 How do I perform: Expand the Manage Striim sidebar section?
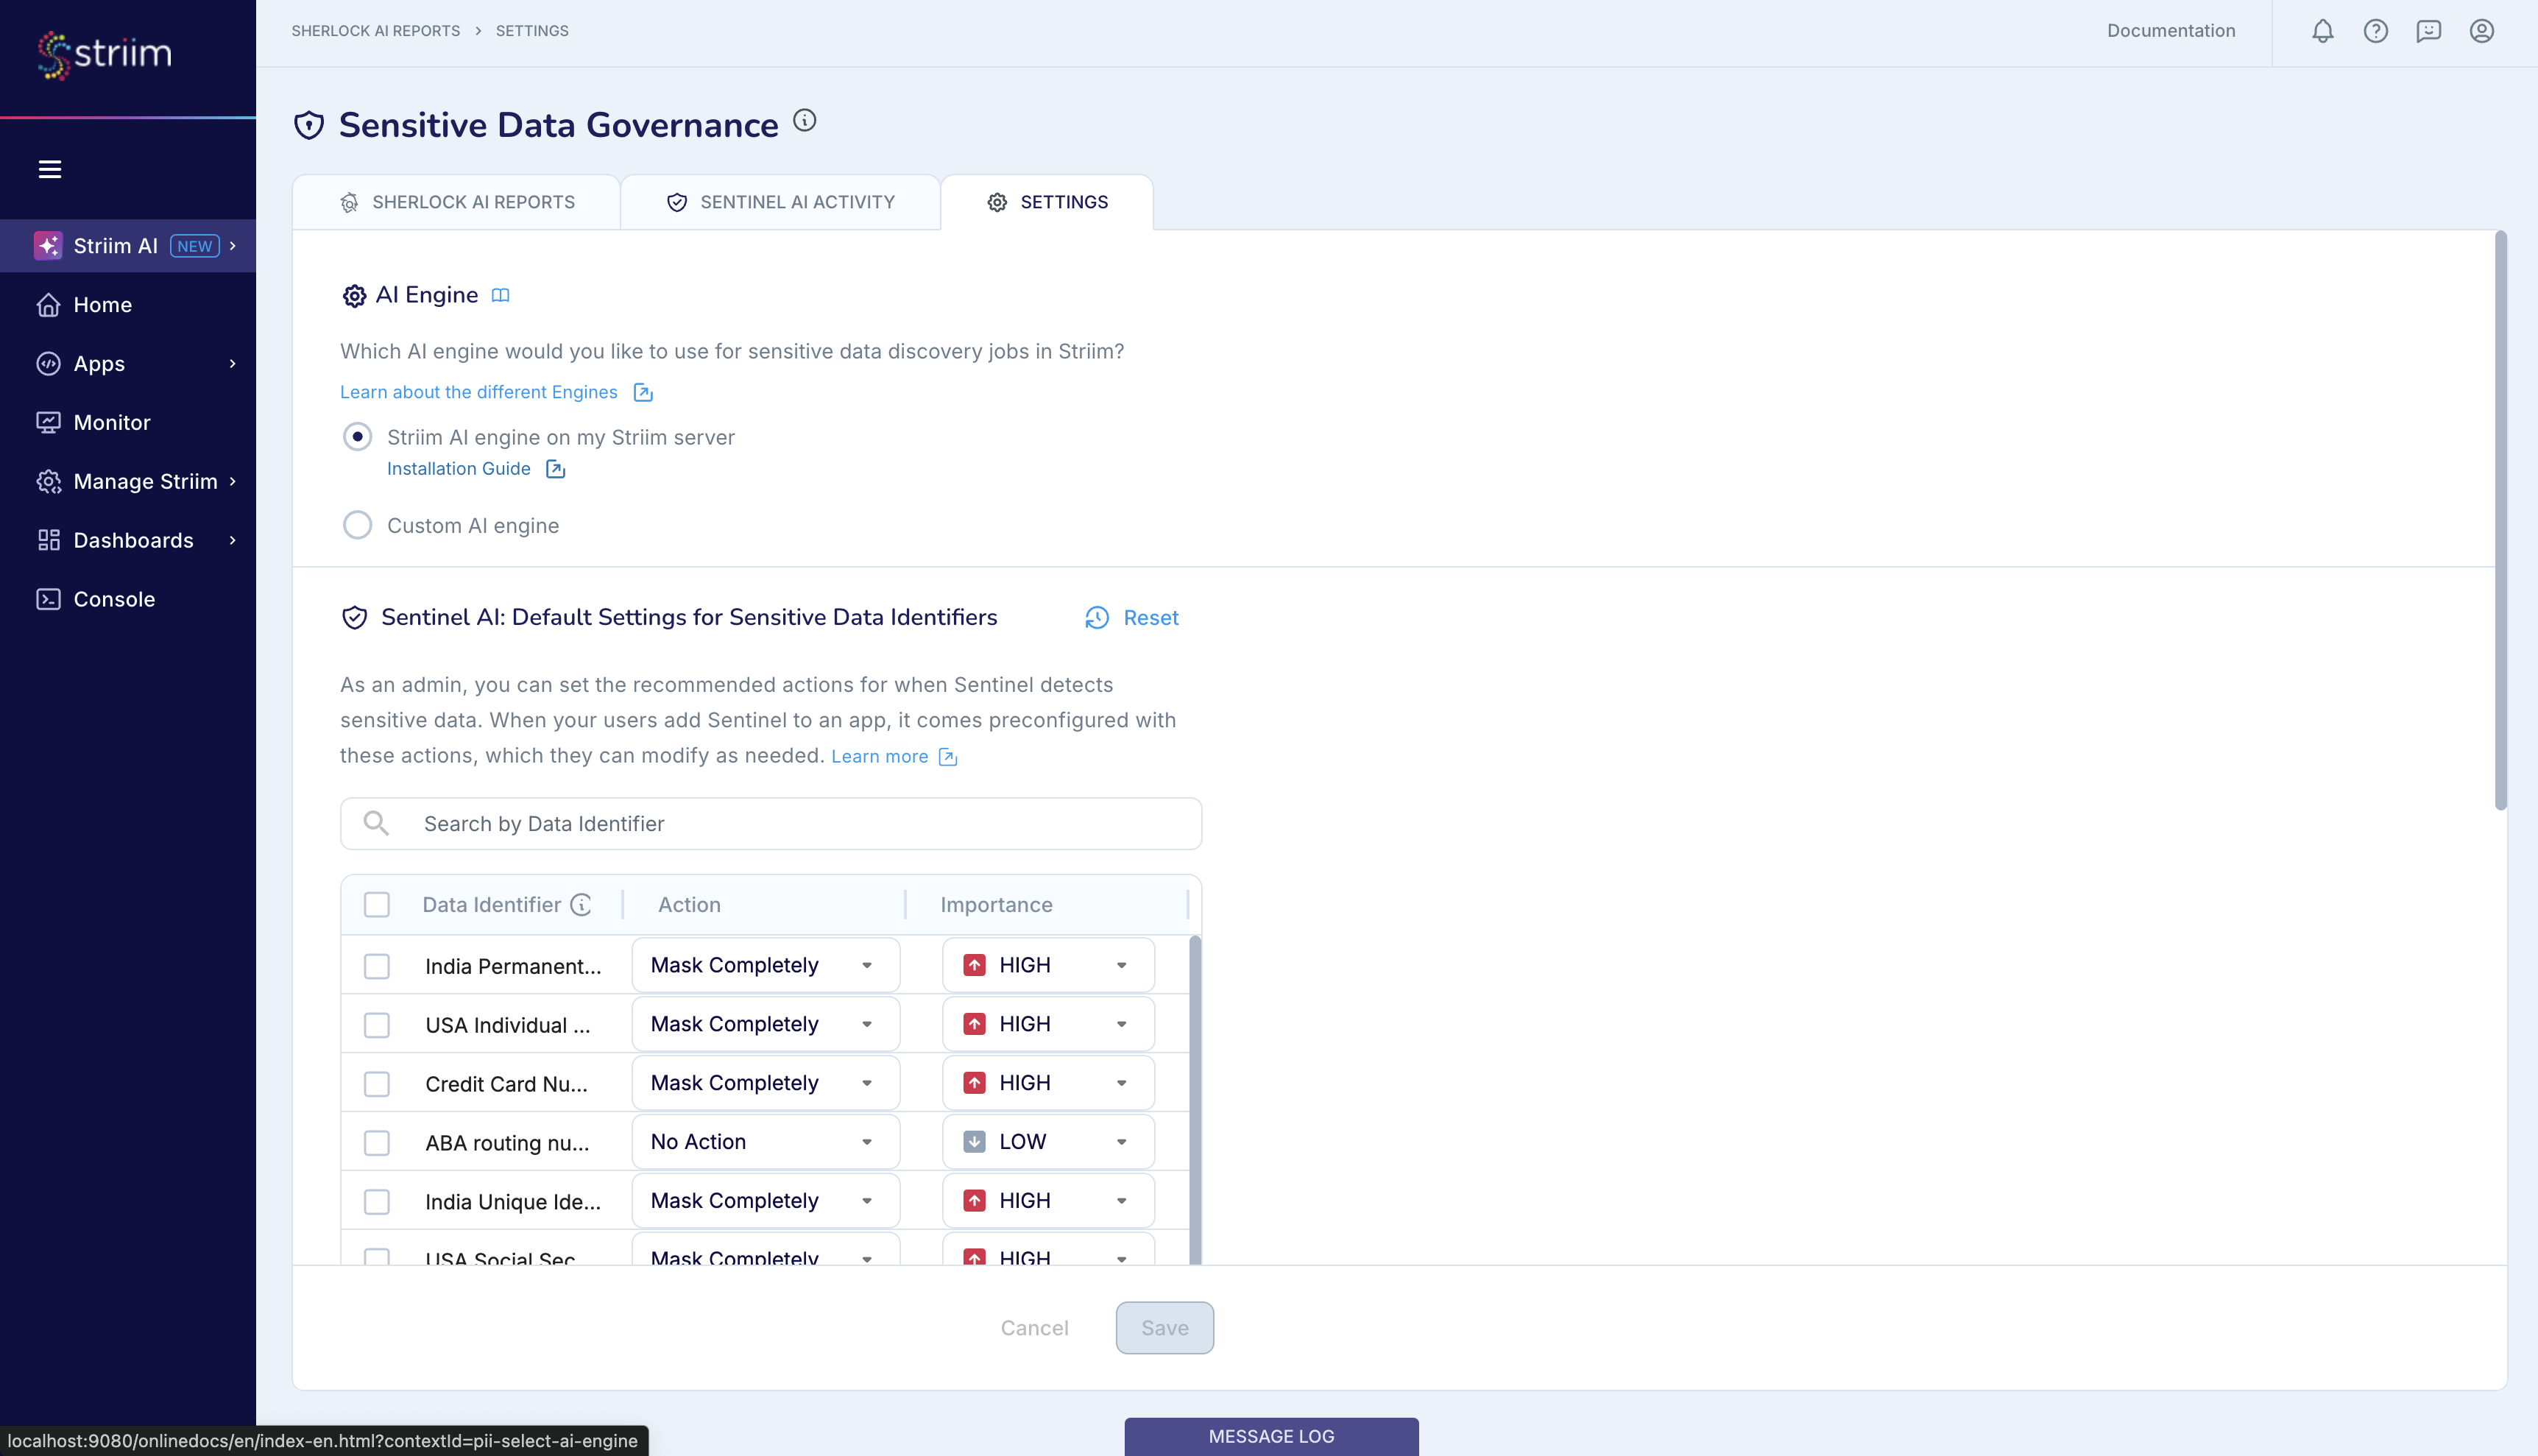[143, 481]
